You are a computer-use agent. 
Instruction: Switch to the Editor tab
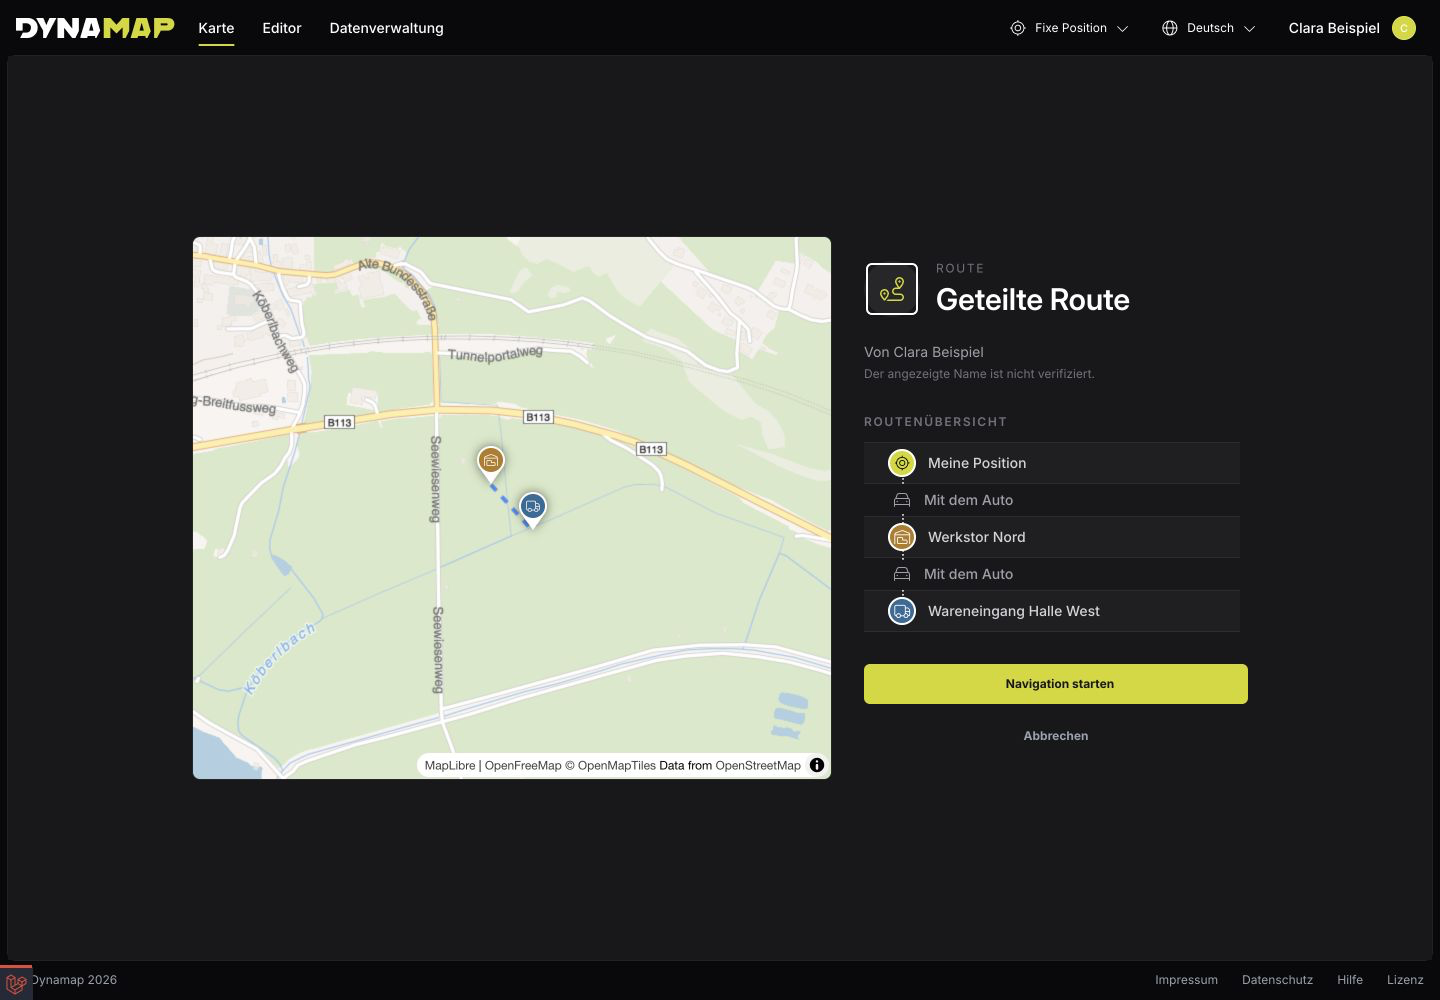(x=282, y=28)
